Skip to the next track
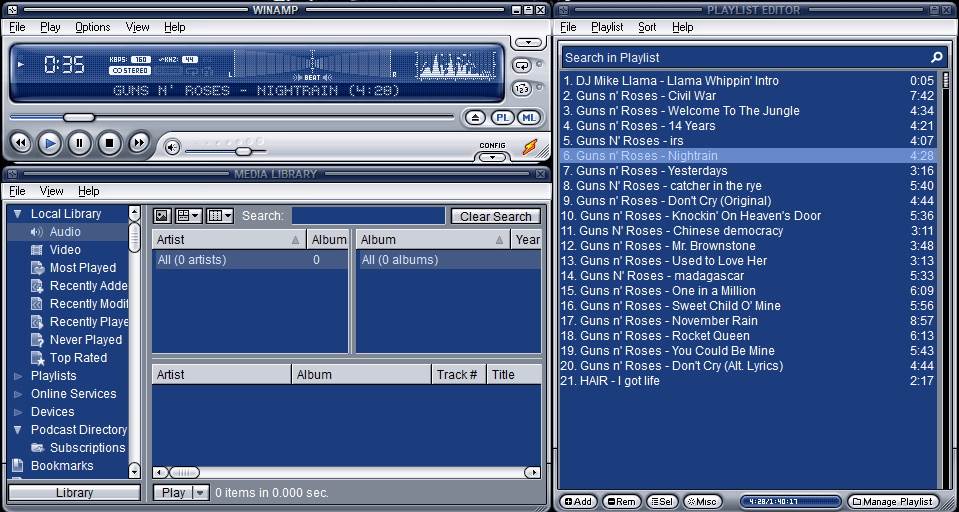The width and height of the screenshot is (959, 512). click(x=139, y=143)
